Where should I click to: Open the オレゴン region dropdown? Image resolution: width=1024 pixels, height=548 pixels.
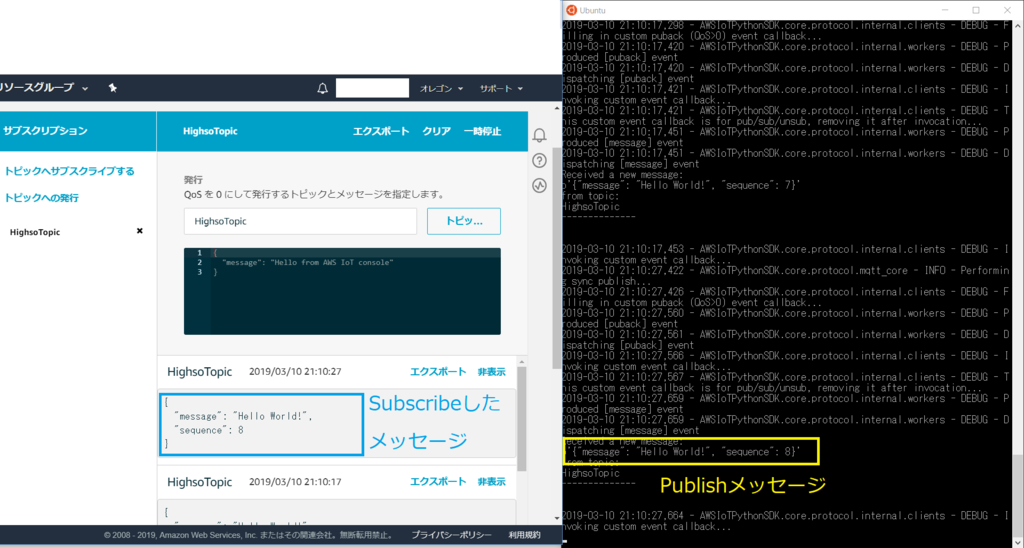[441, 88]
